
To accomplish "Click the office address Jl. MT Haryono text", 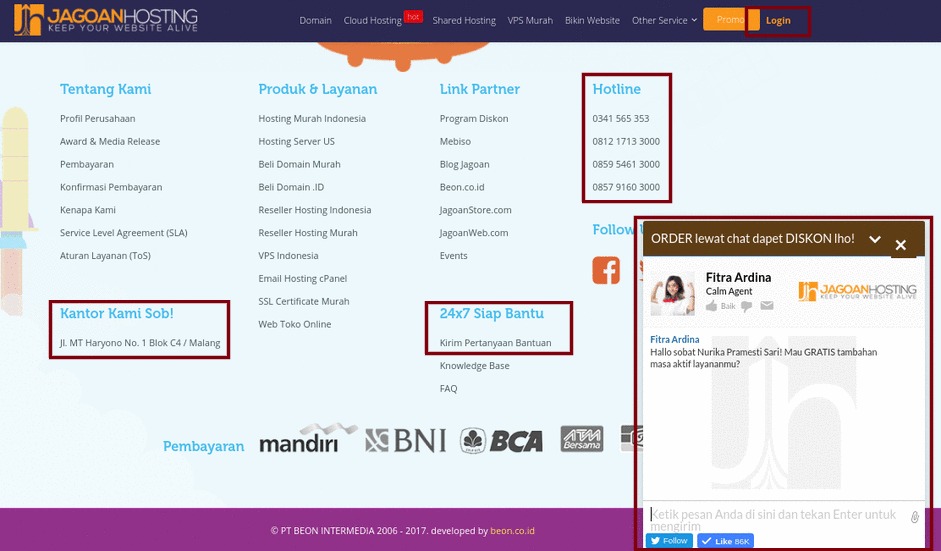I will point(140,343).
